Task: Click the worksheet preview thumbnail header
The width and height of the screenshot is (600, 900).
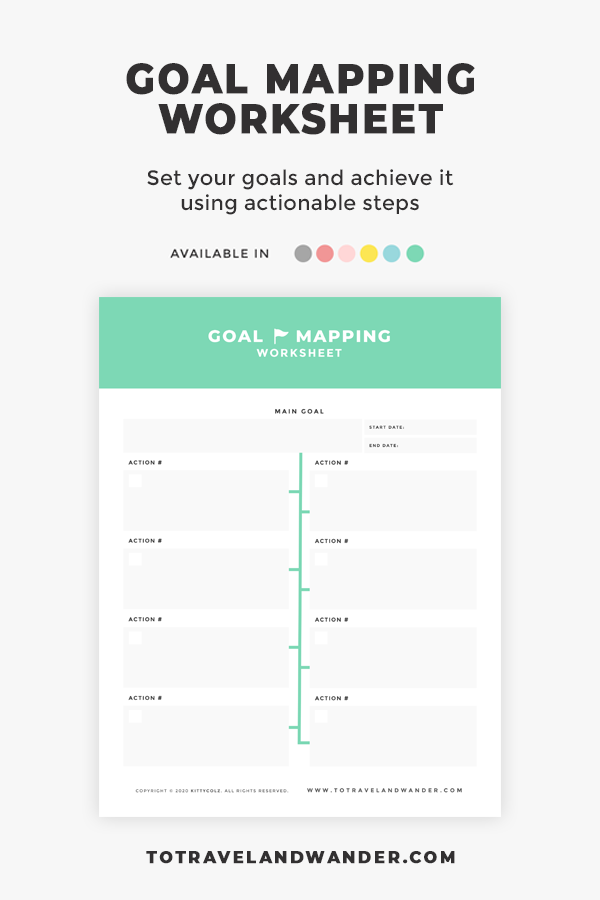Action: tap(300, 343)
